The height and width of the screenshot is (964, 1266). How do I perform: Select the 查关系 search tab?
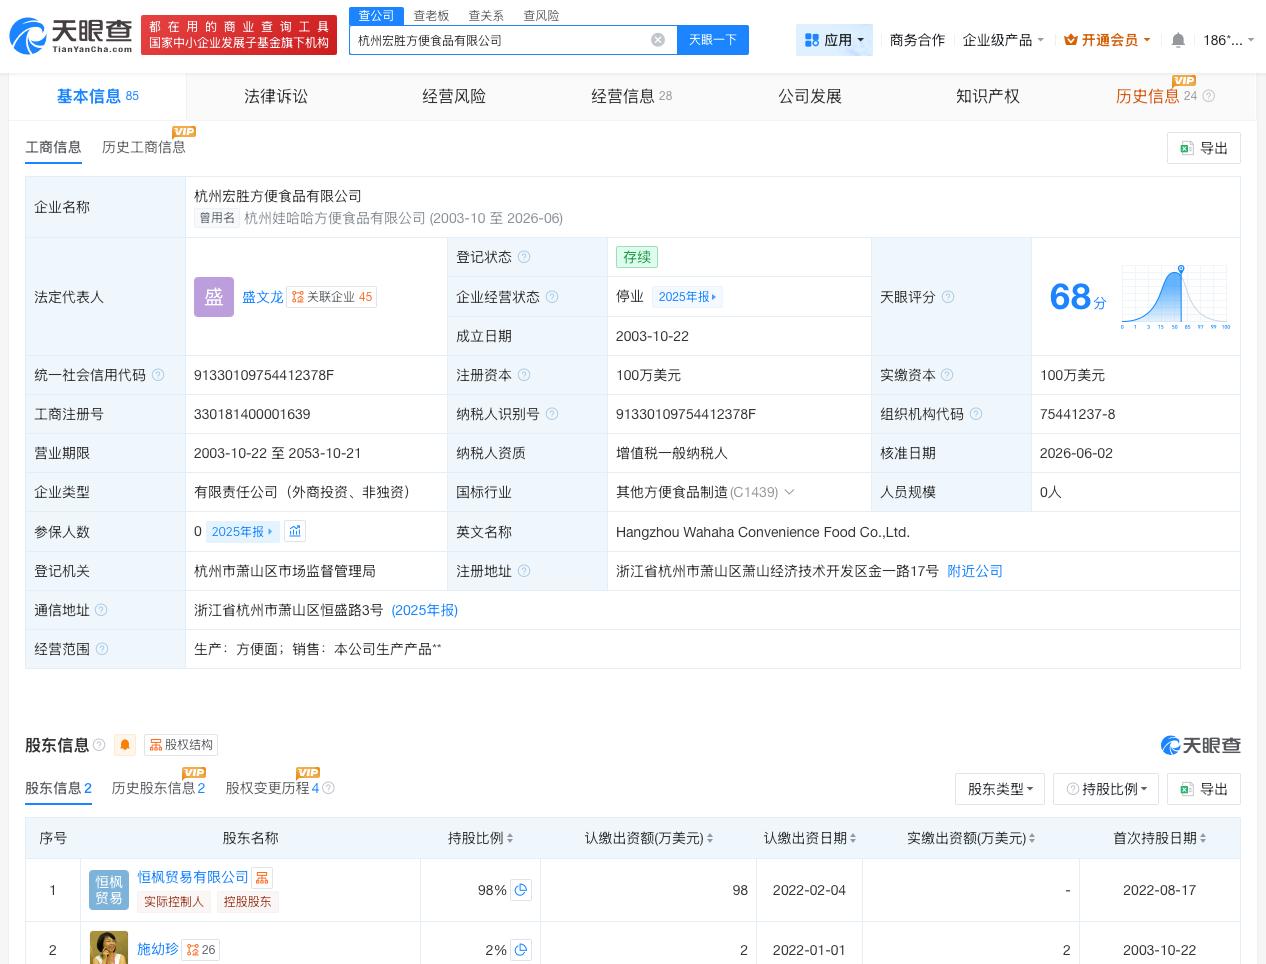click(486, 16)
